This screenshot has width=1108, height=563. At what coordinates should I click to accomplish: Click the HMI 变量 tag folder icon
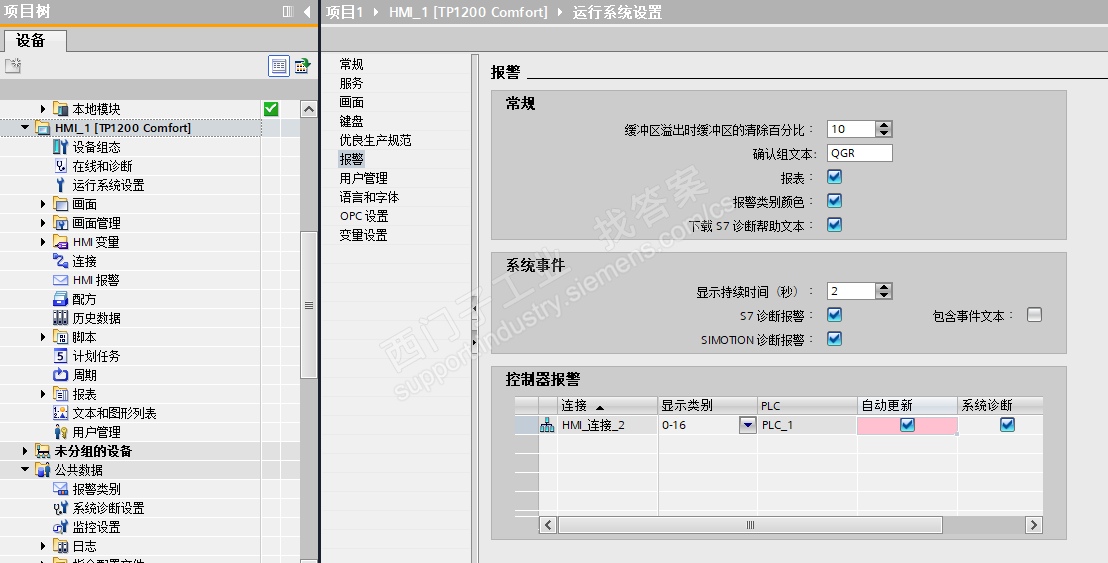[x=61, y=242]
